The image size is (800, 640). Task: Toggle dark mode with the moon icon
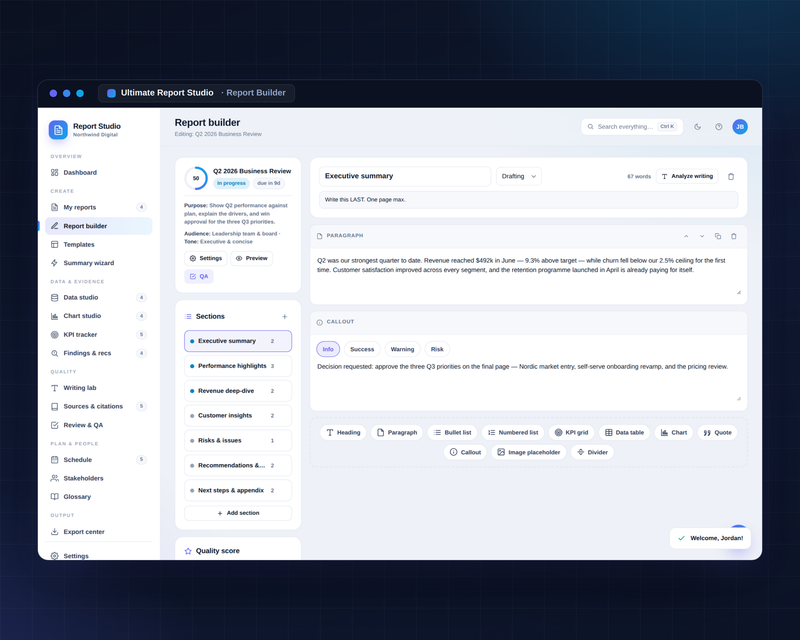pyautogui.click(x=697, y=127)
